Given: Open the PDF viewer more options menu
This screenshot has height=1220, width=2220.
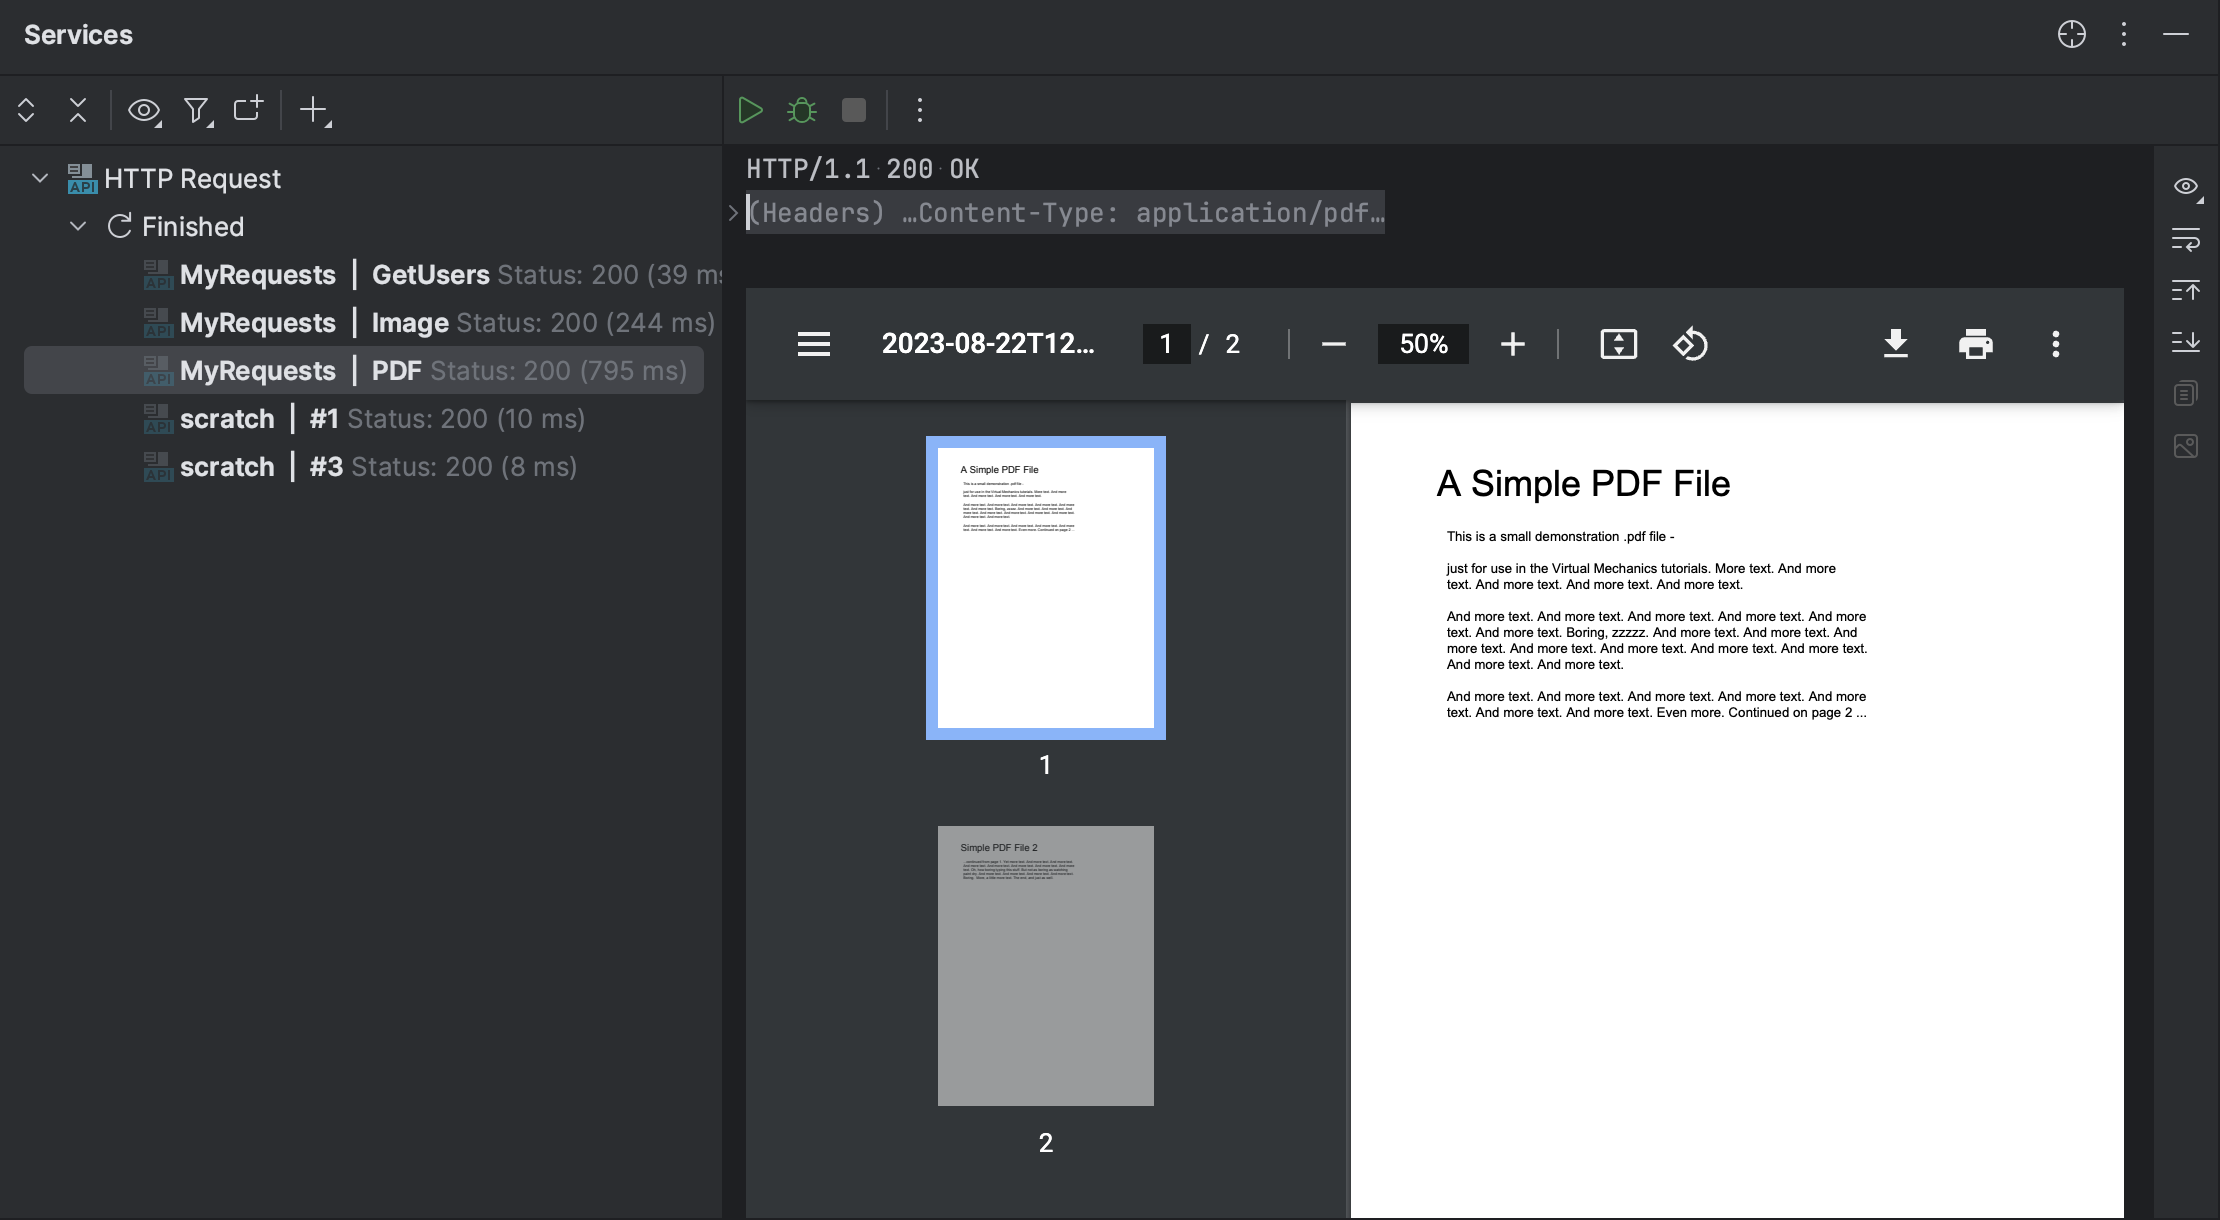Looking at the screenshot, I should coord(2056,344).
